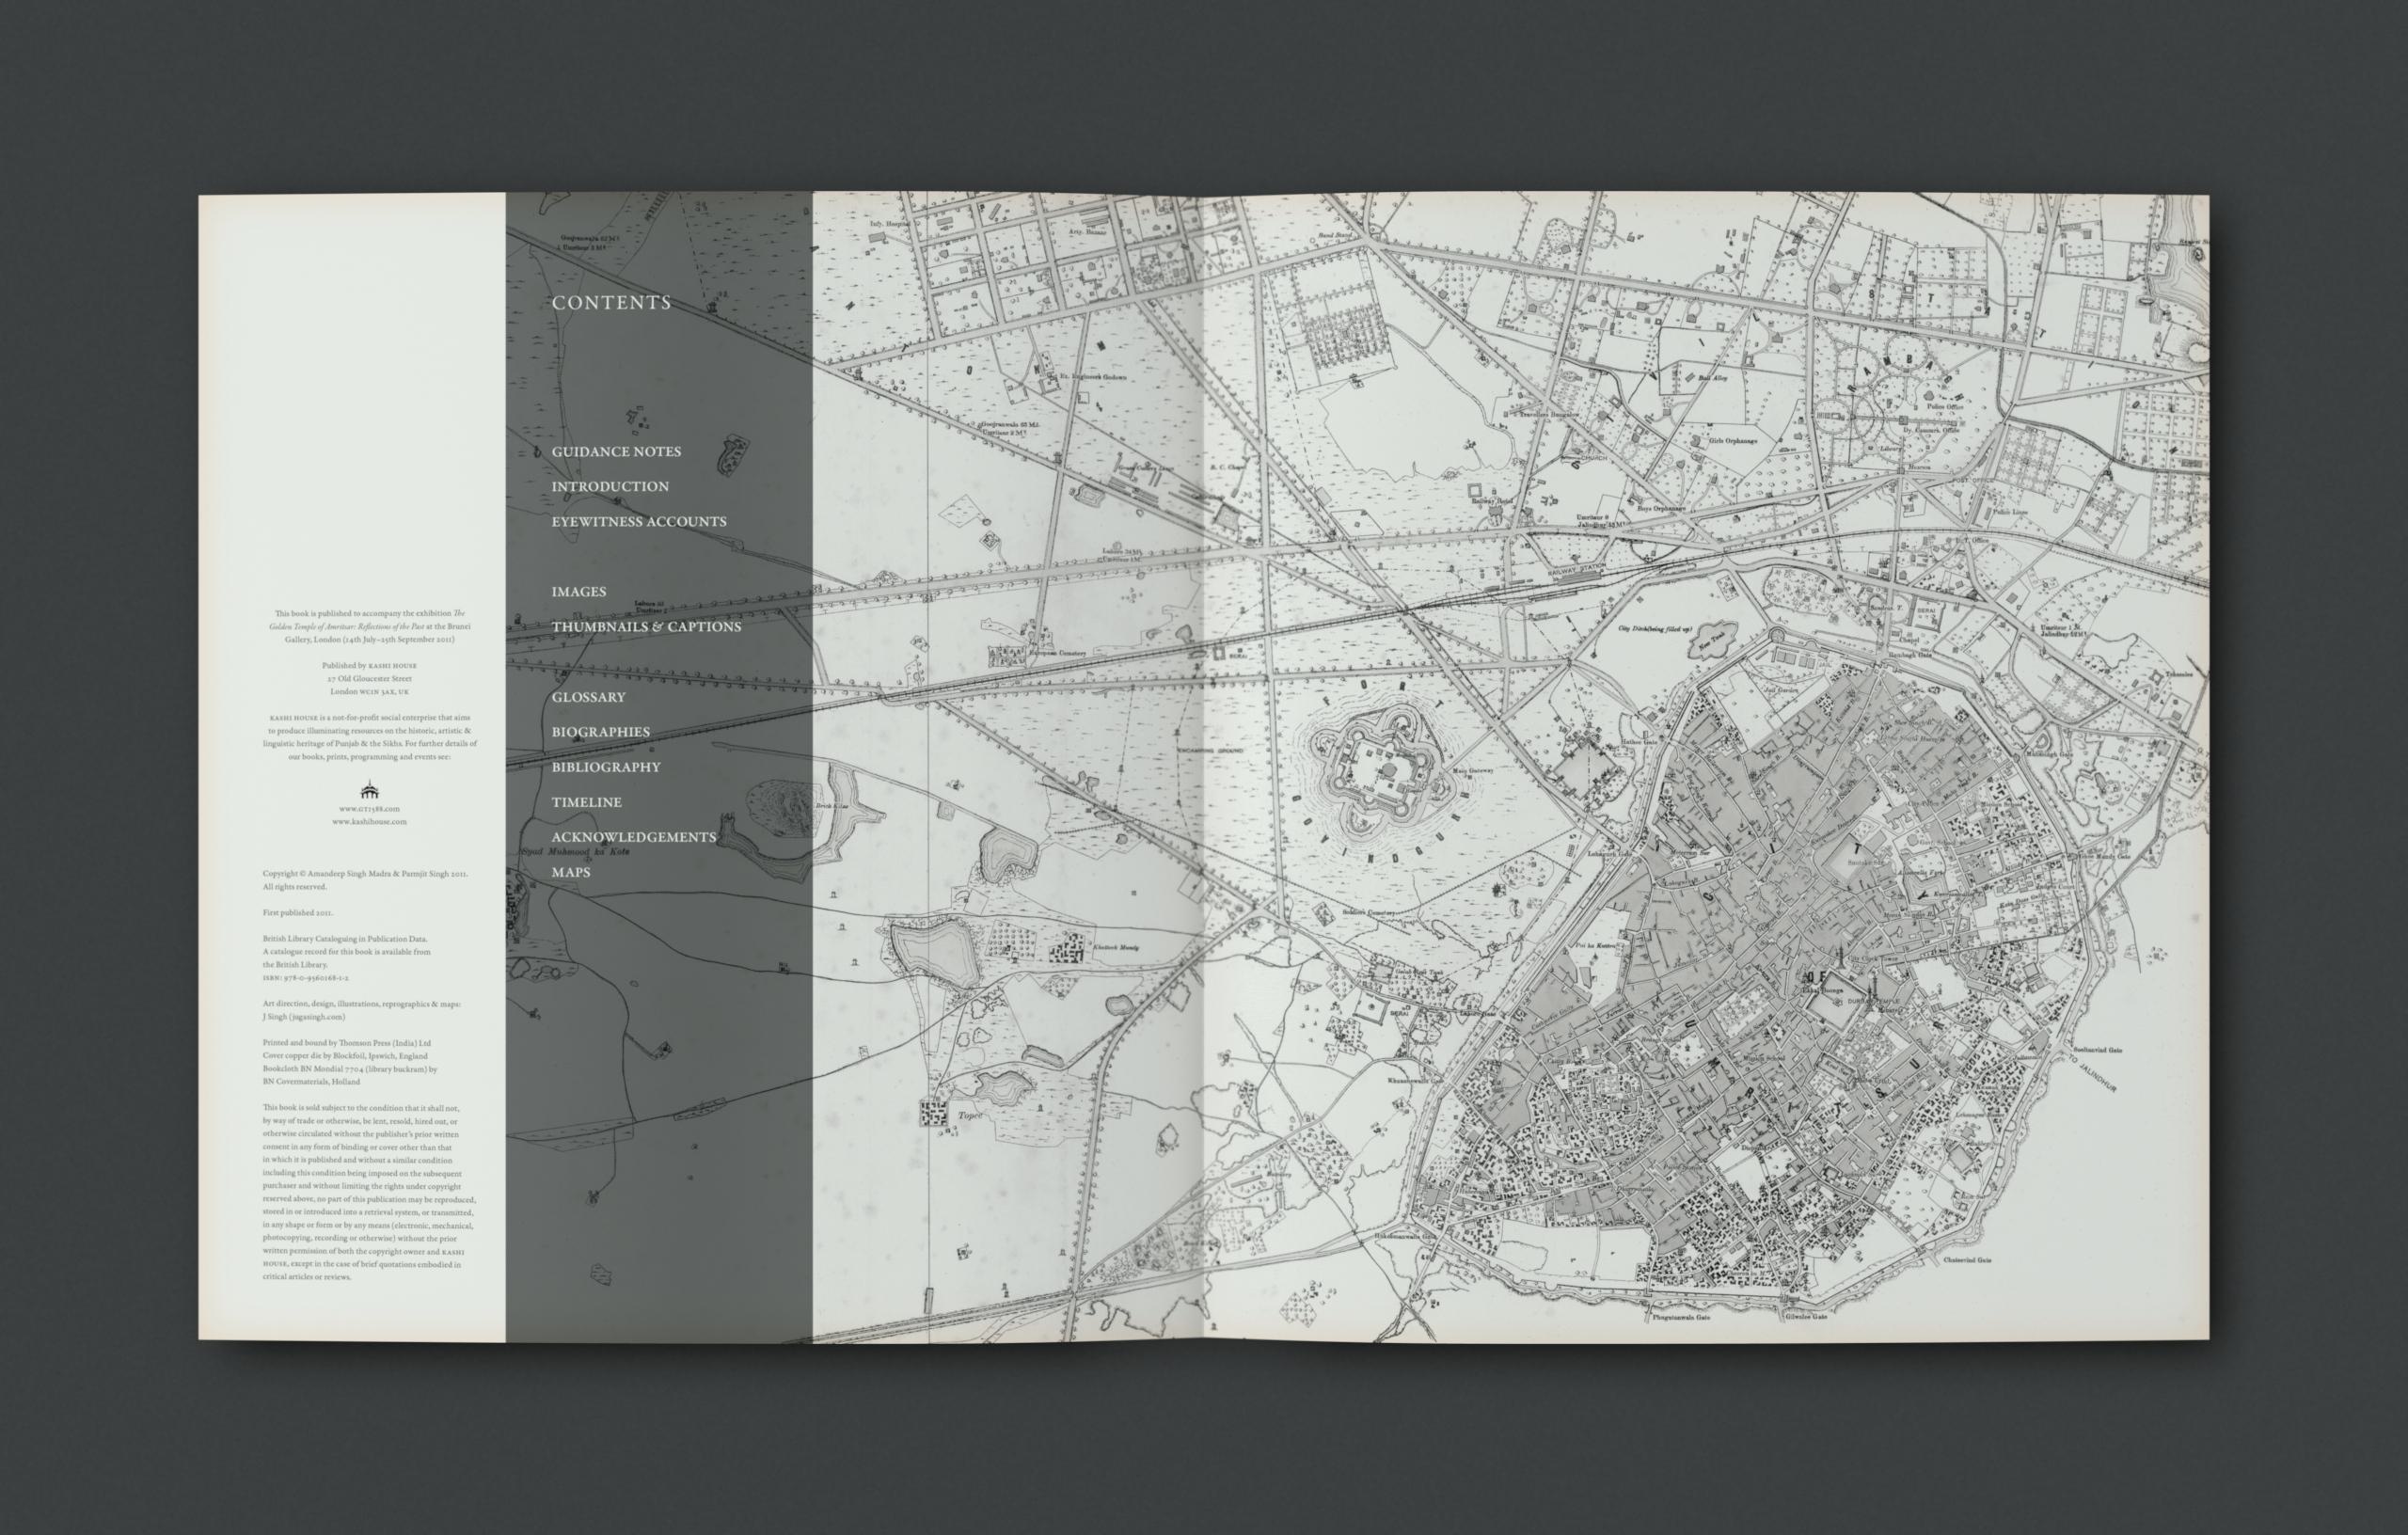Click the '27 Old Gloucester Street' address line
This screenshot has height=1535, width=2408.
(369, 679)
